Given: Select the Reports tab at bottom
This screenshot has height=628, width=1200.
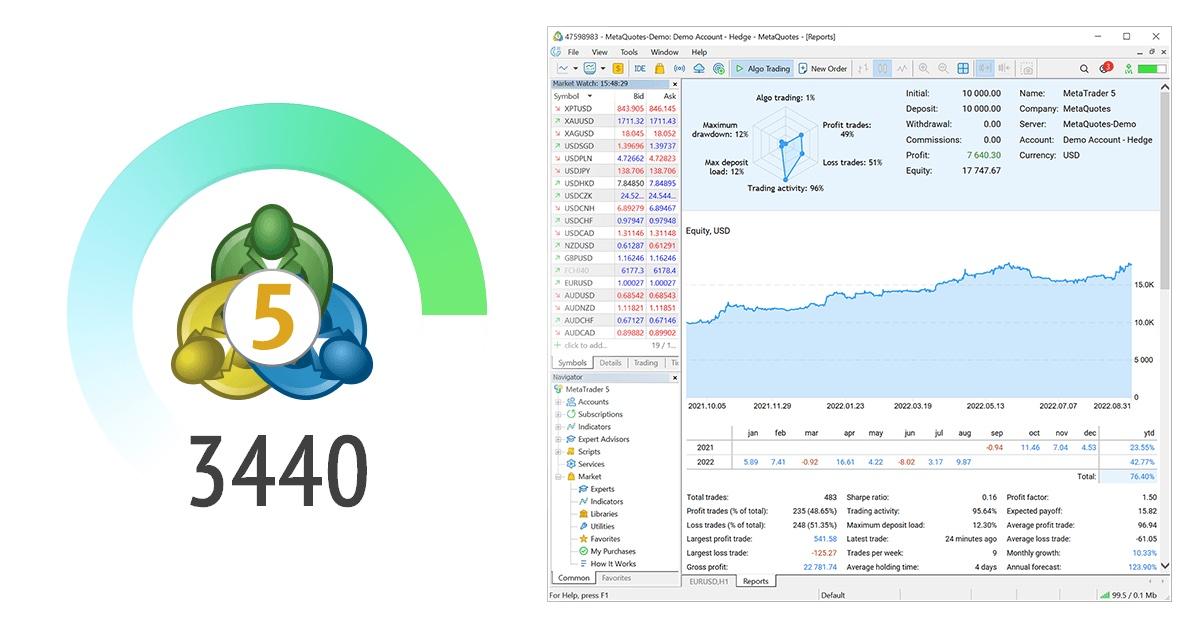Looking at the screenshot, I should 756,581.
